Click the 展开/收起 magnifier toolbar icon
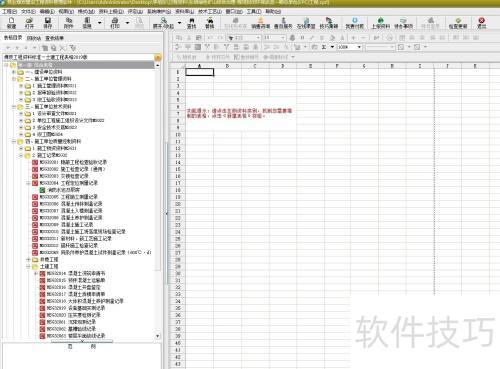Image resolution: width=500 pixels, height=369 pixels. 163,23
